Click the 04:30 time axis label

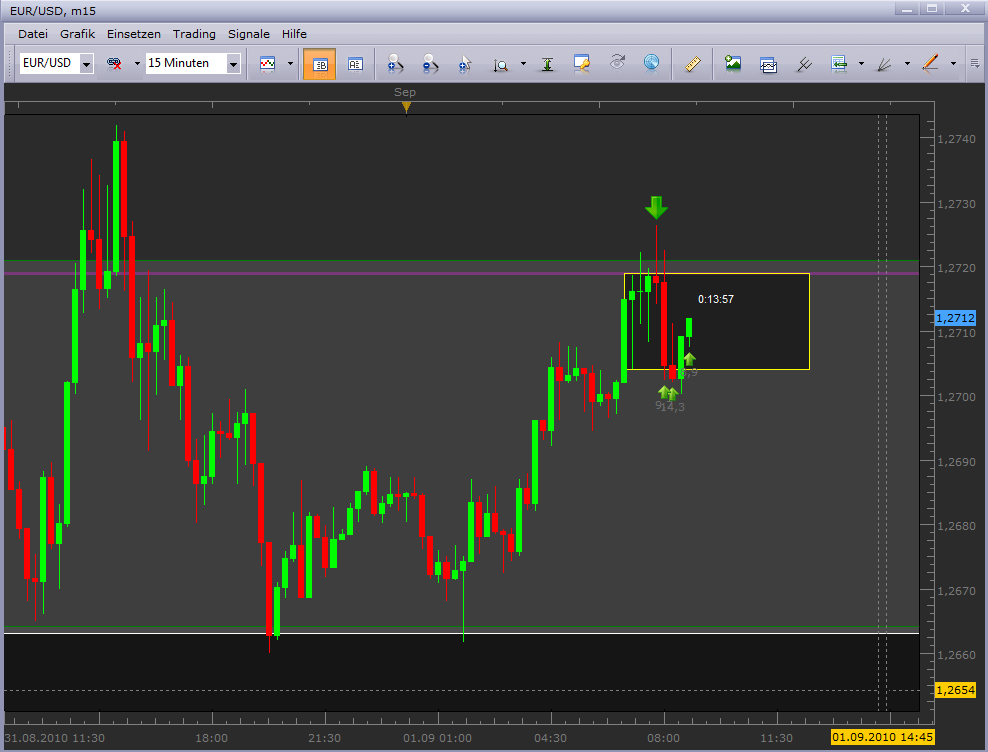(551, 738)
